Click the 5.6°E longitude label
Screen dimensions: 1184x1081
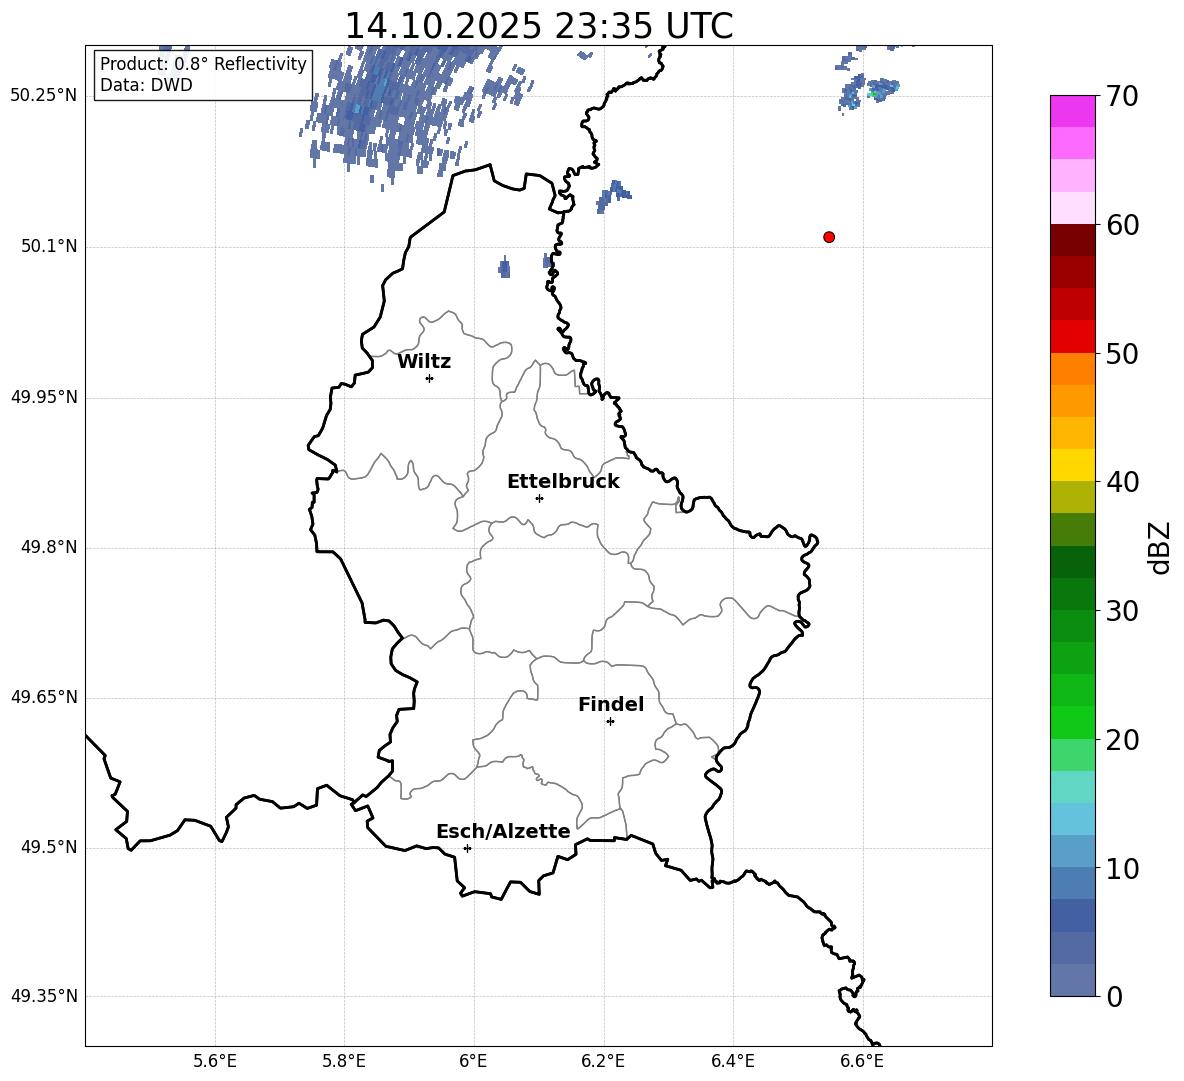click(215, 1061)
